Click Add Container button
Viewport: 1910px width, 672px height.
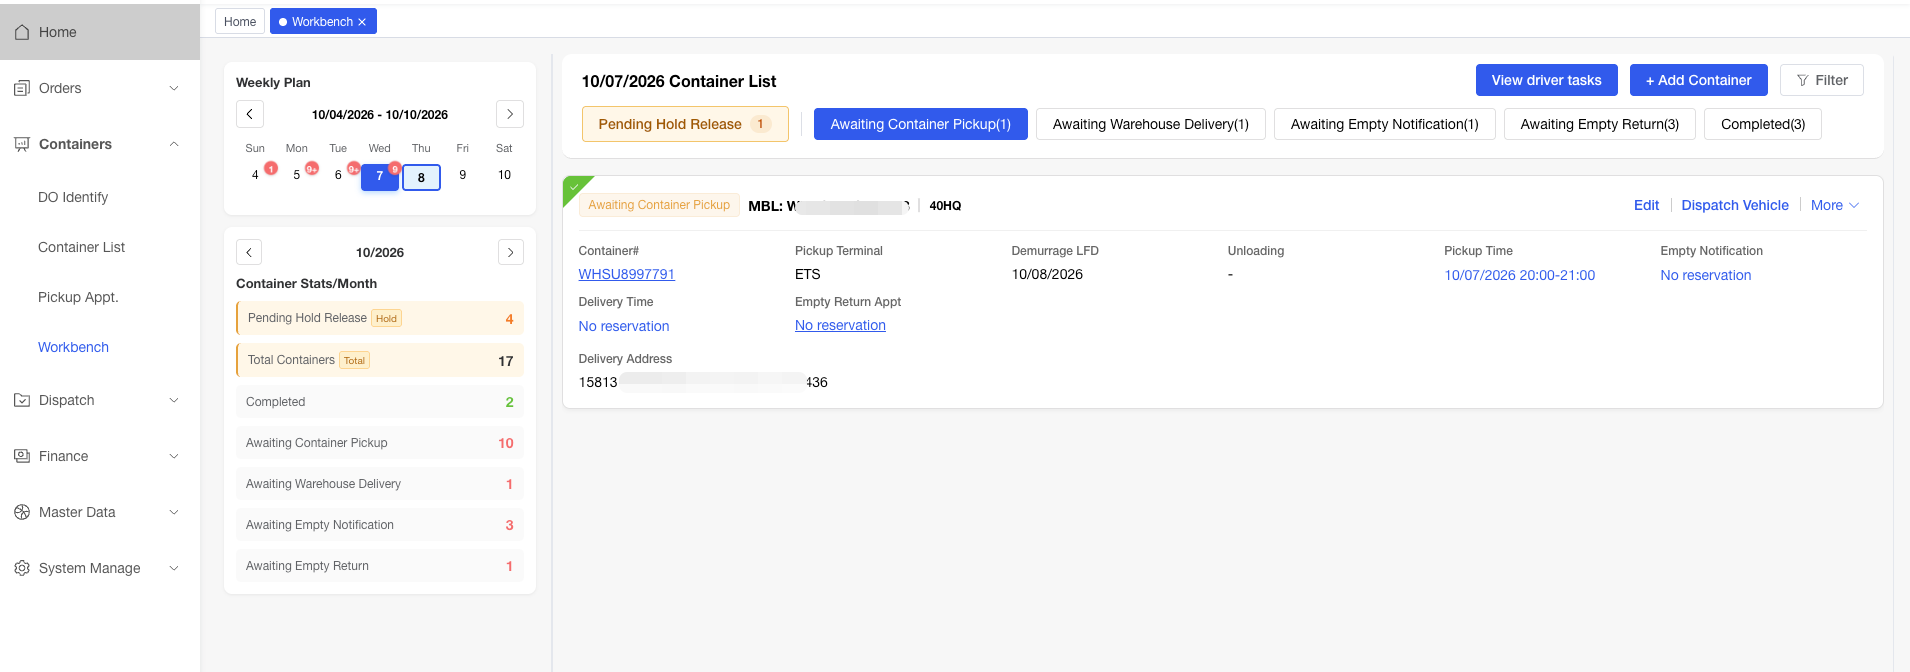click(1699, 80)
